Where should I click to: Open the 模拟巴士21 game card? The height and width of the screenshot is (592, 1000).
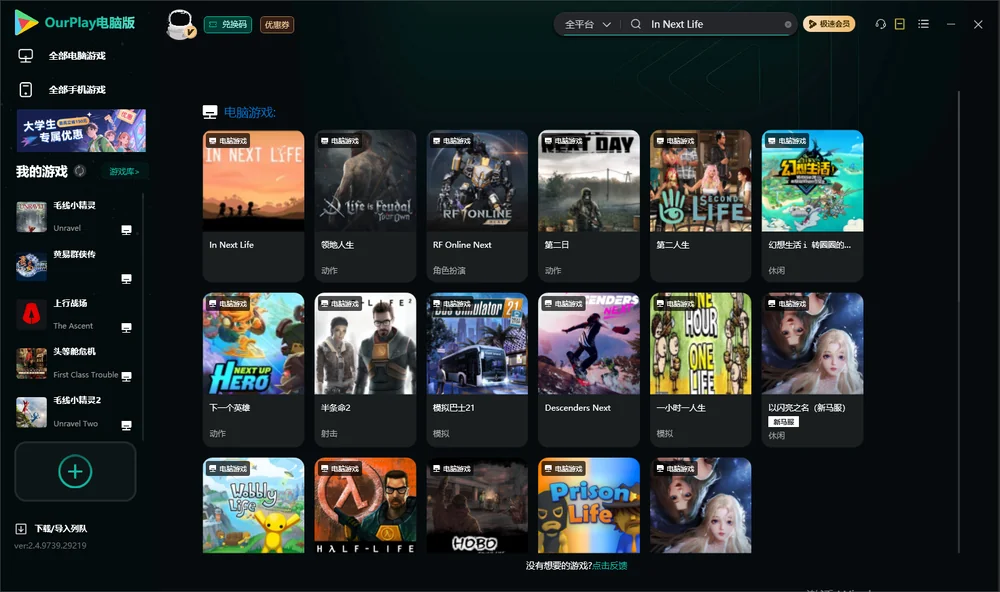tap(477, 369)
